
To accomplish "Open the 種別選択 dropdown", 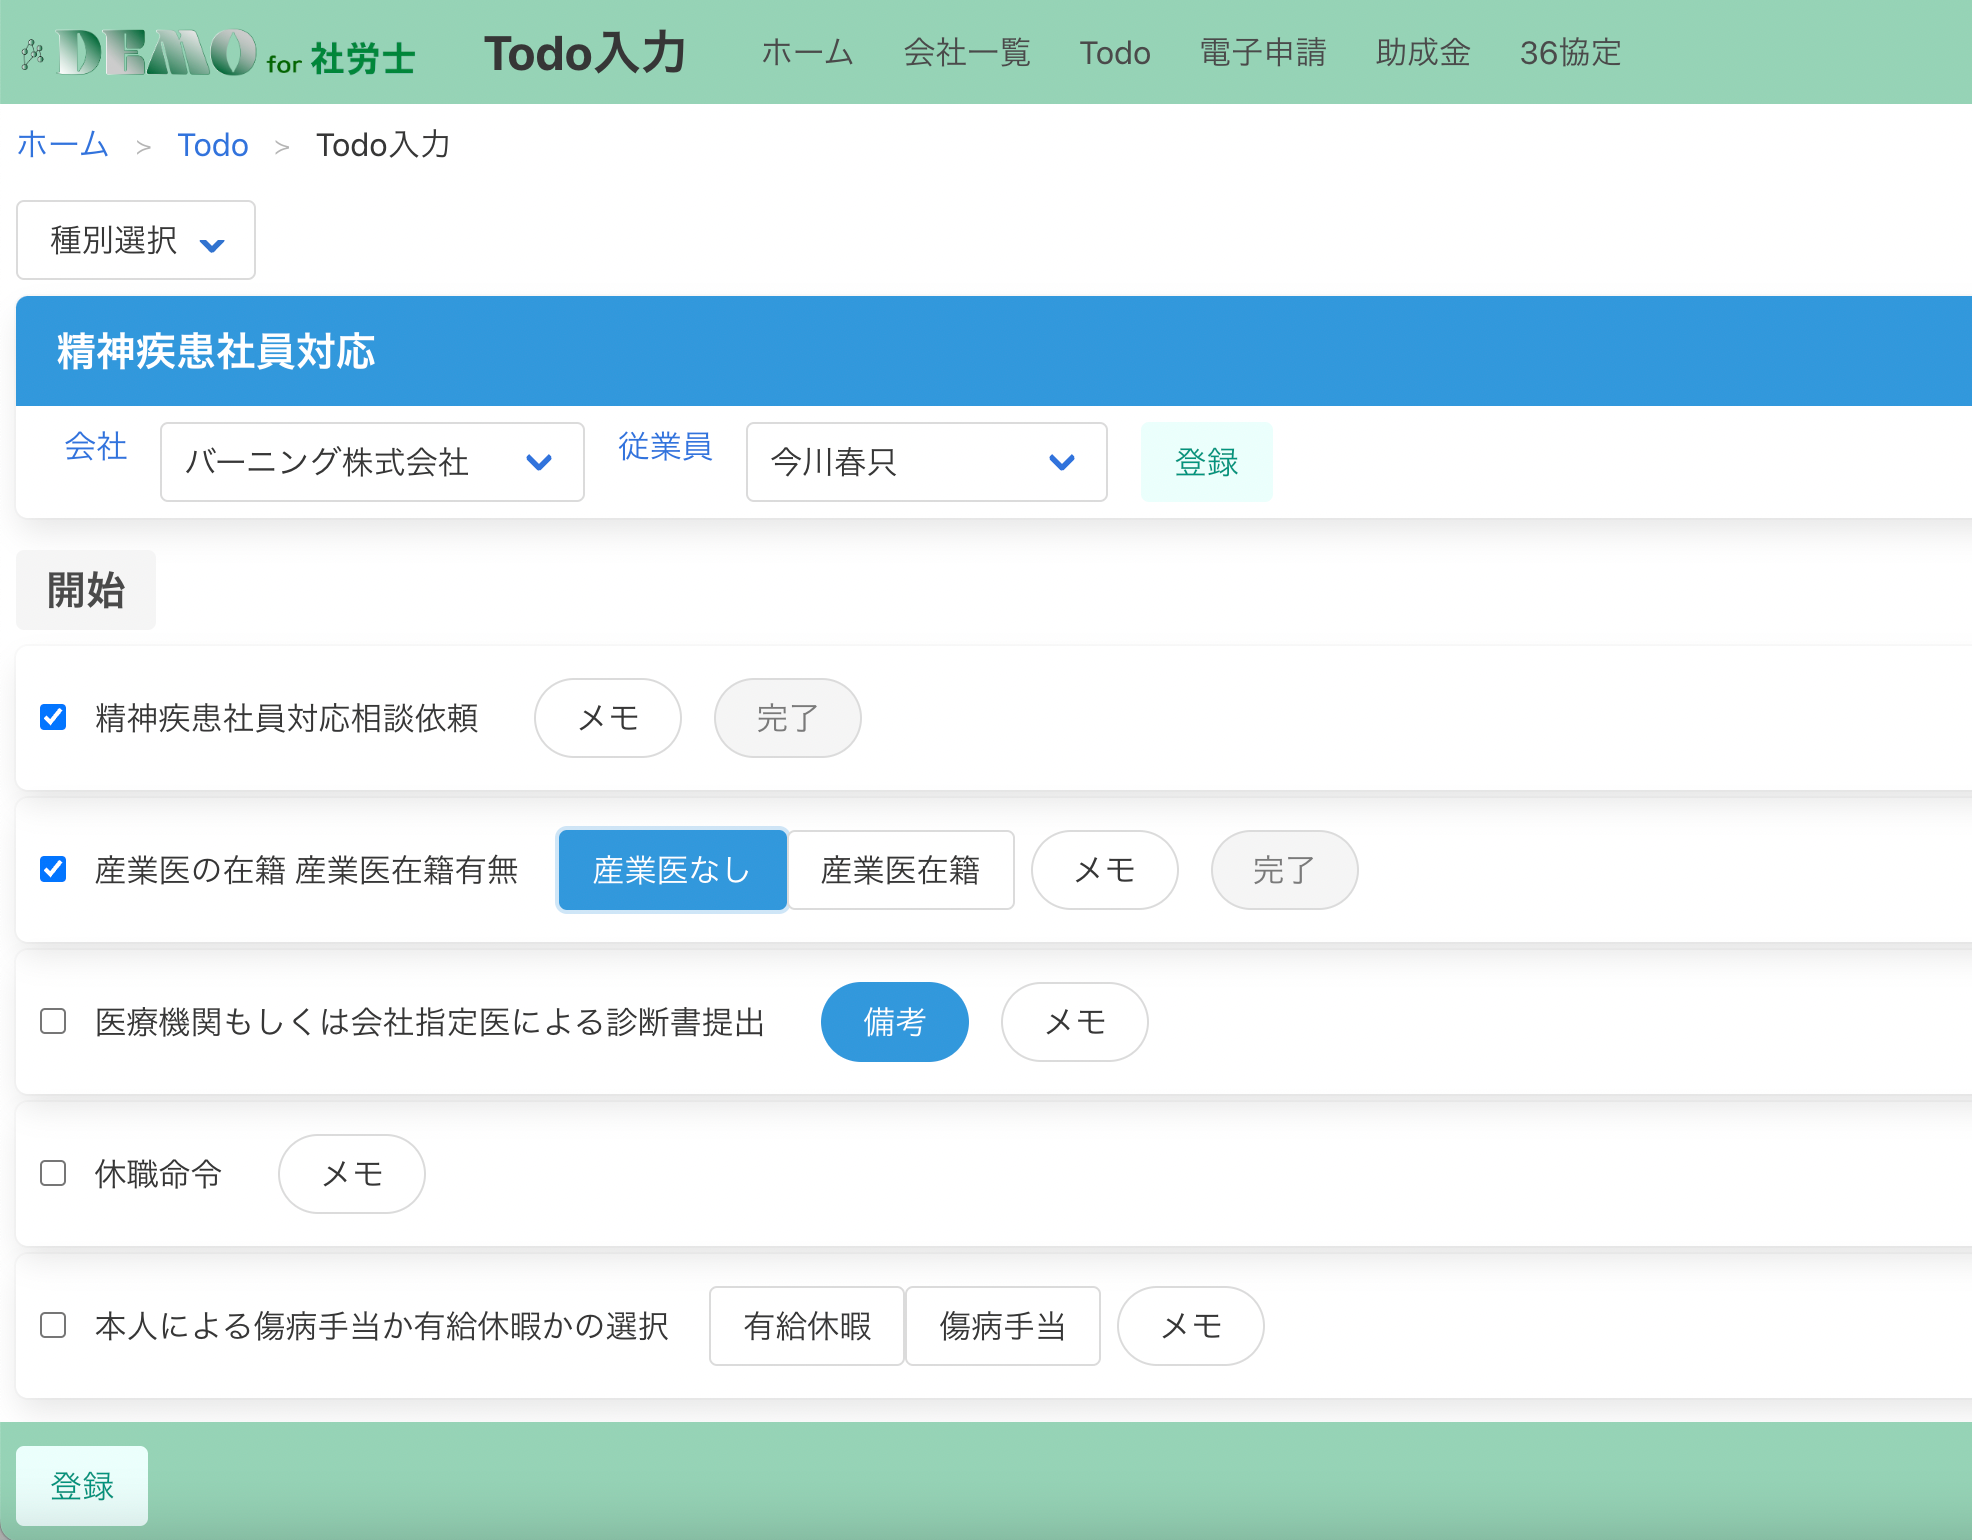I will pos(136,240).
